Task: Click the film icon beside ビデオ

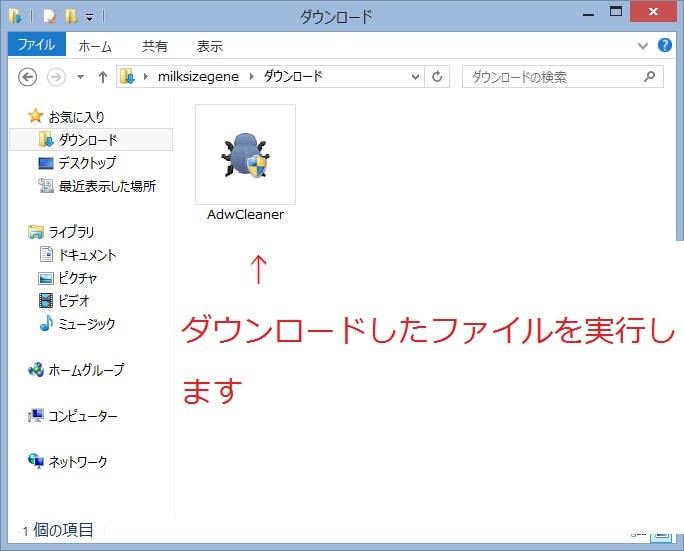Action: [x=45, y=301]
